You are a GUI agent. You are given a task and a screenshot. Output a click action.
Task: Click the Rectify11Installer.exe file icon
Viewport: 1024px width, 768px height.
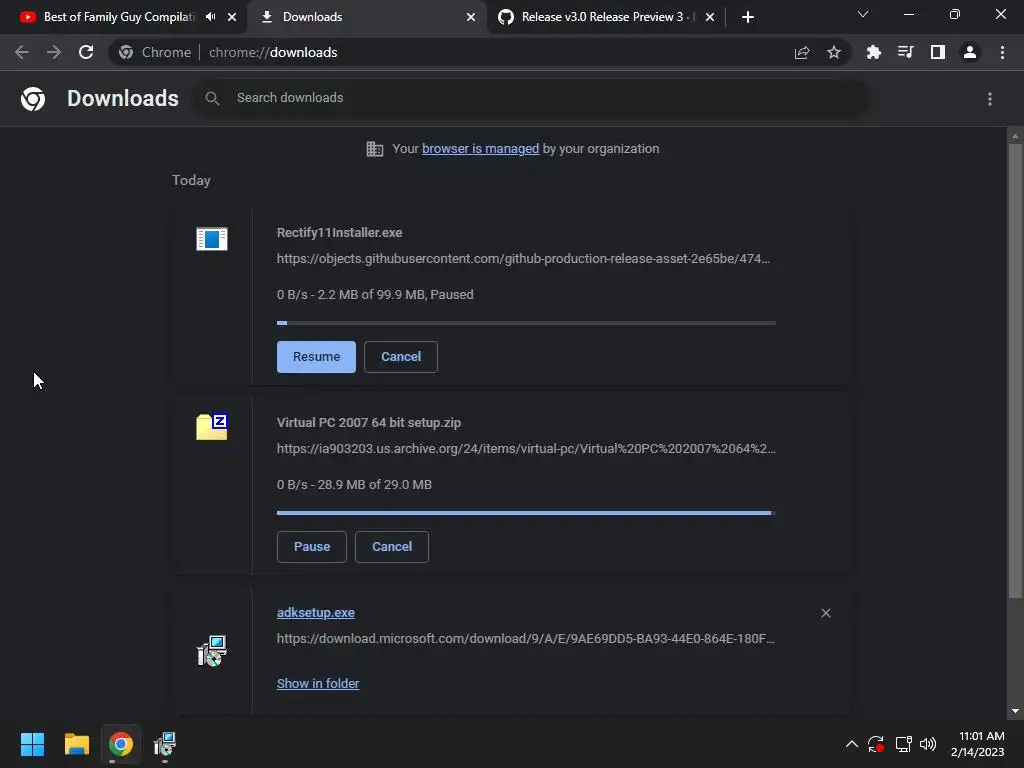tap(212, 239)
